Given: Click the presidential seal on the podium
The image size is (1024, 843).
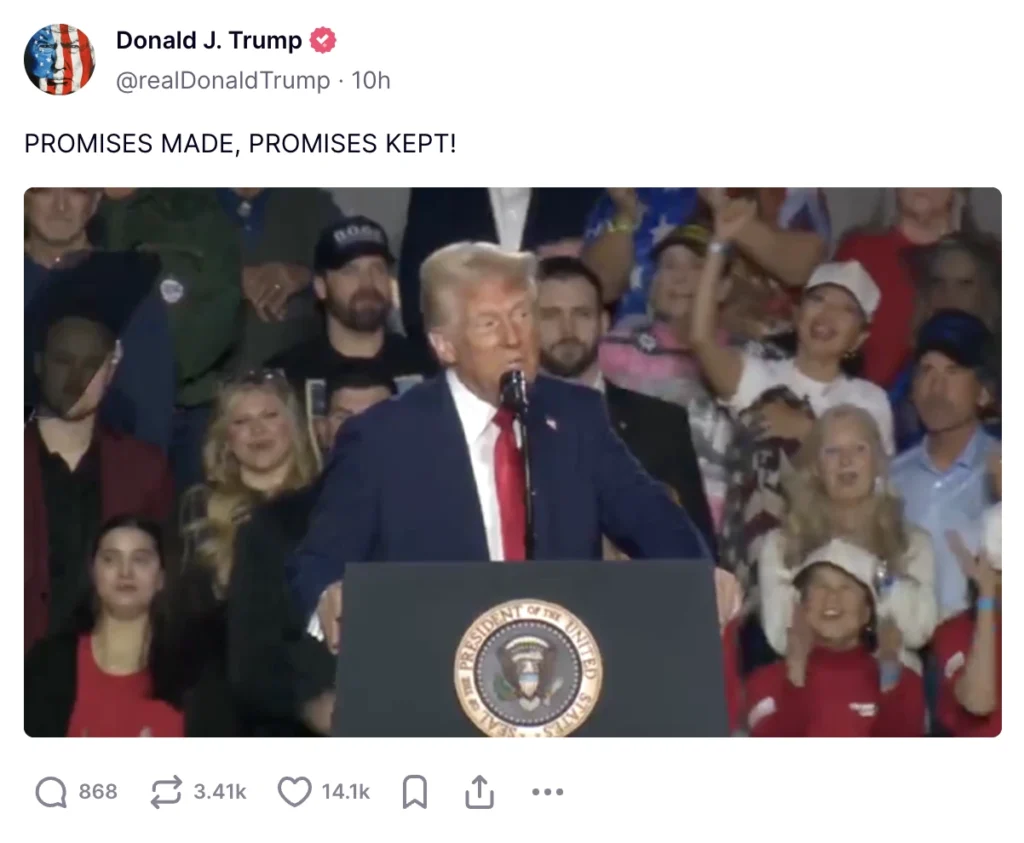Looking at the screenshot, I should 528,668.
